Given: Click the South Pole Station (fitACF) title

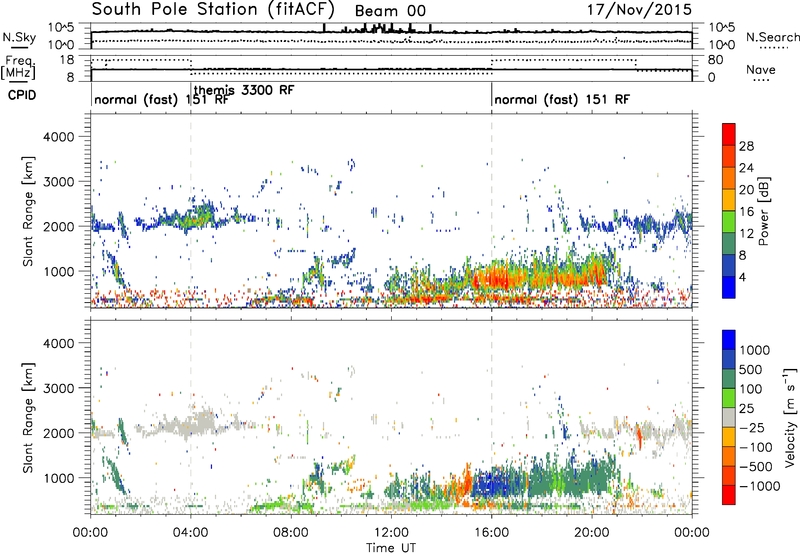Looking at the screenshot, I should coord(213,9).
